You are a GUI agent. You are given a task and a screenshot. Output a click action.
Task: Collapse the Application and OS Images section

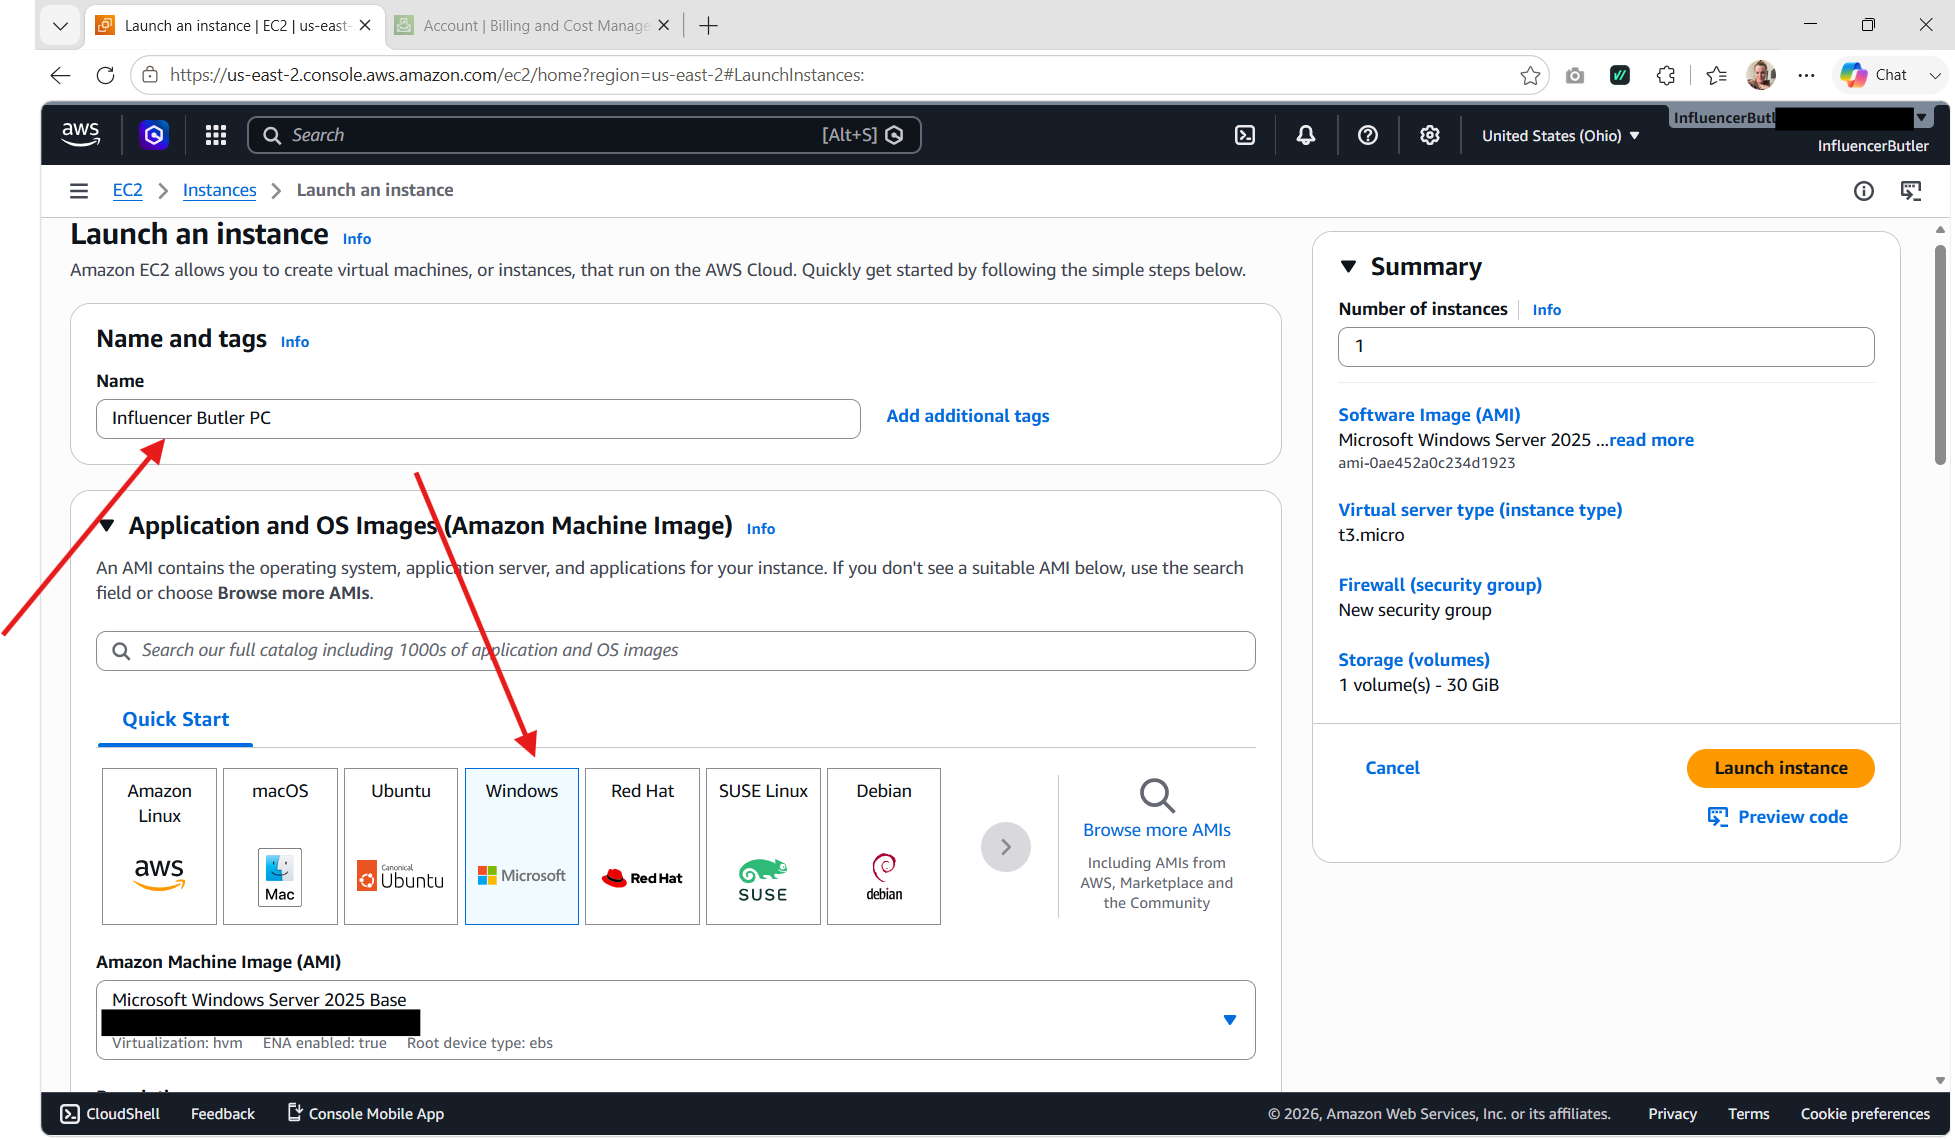pyautogui.click(x=107, y=526)
